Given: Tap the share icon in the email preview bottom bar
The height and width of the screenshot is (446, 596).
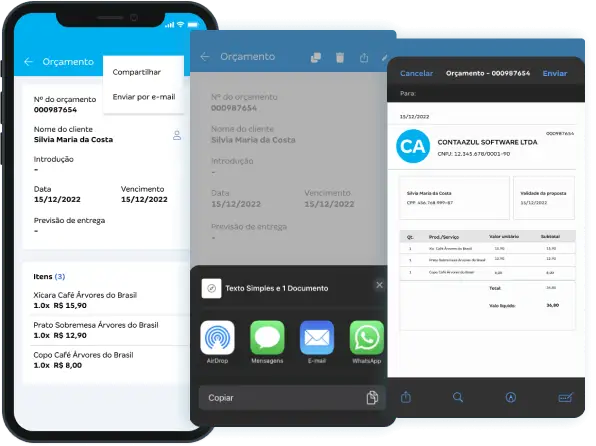Looking at the screenshot, I should pyautogui.click(x=406, y=397).
